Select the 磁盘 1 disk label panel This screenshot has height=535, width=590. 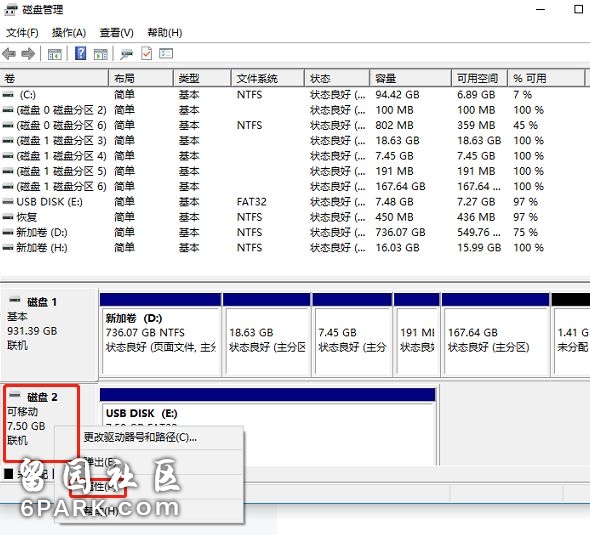[49, 334]
